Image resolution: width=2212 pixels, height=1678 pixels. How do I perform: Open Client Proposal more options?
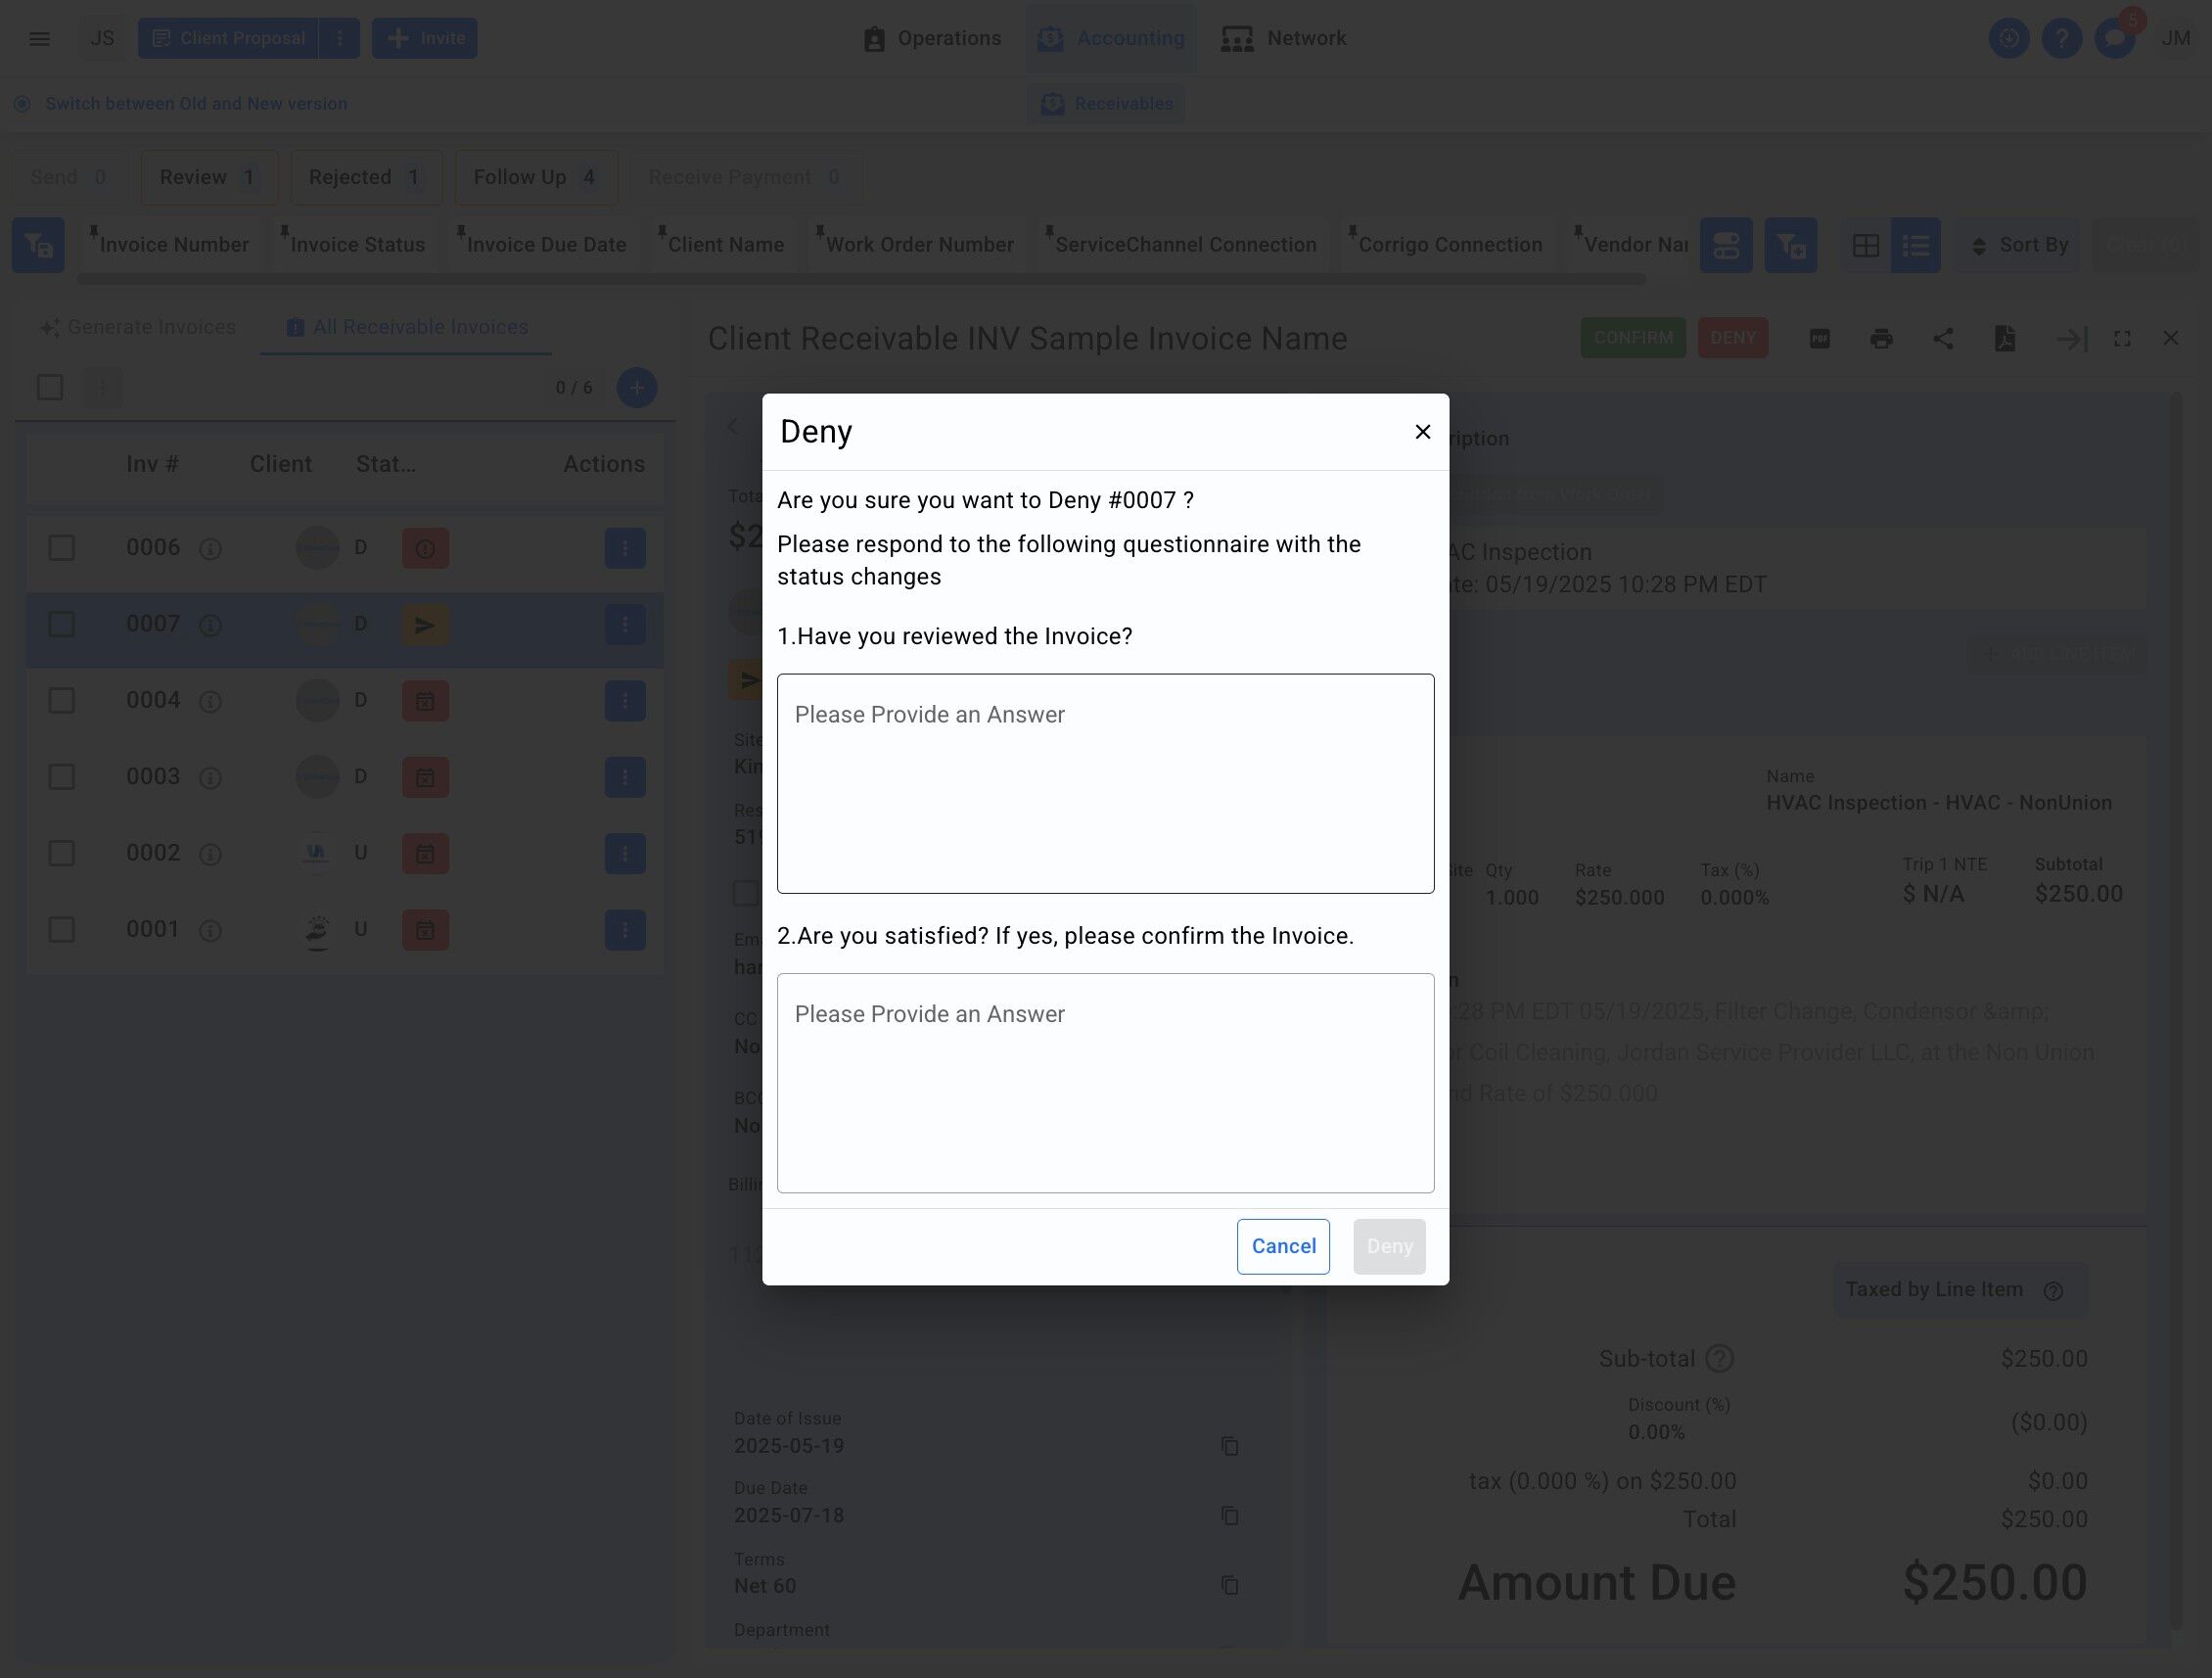(x=340, y=38)
